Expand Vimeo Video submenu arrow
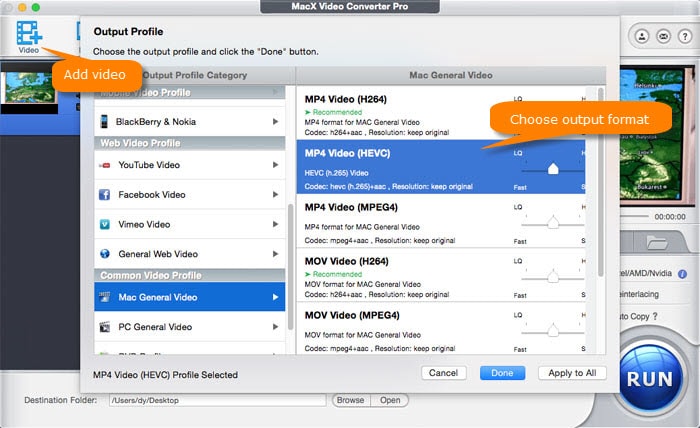This screenshot has height=428, width=700. [275, 224]
